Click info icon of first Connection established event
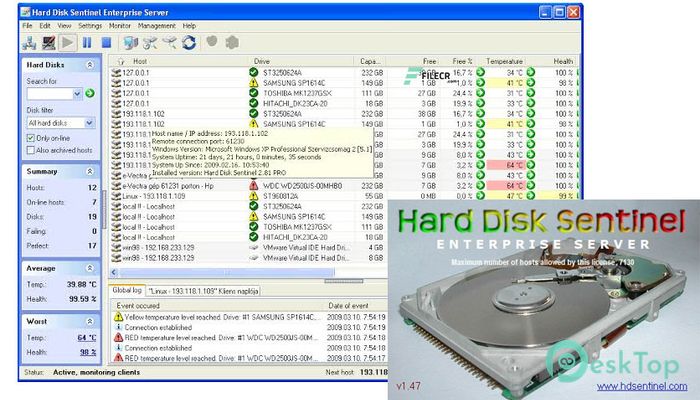Image resolution: width=700 pixels, height=400 pixels. click(118, 327)
